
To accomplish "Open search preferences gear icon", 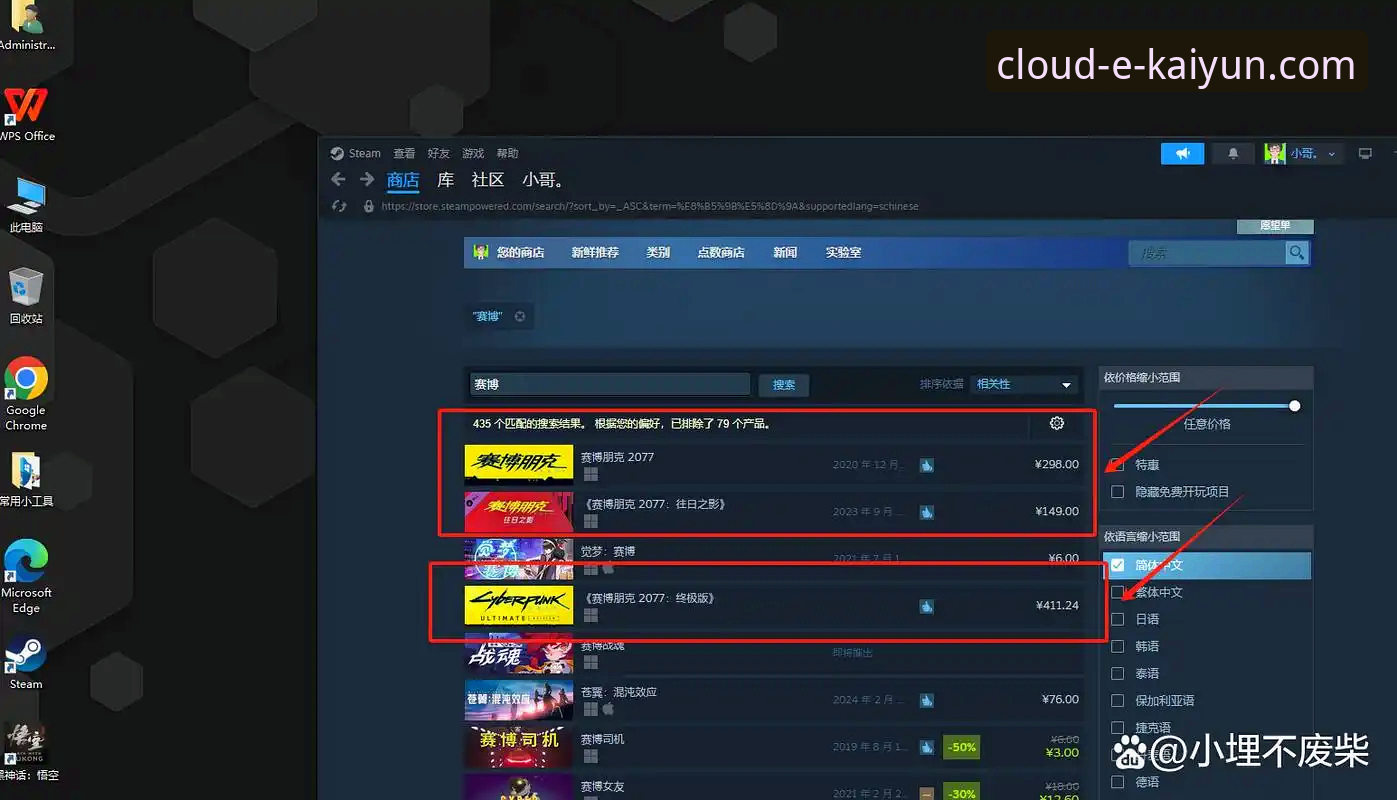I will (1057, 423).
